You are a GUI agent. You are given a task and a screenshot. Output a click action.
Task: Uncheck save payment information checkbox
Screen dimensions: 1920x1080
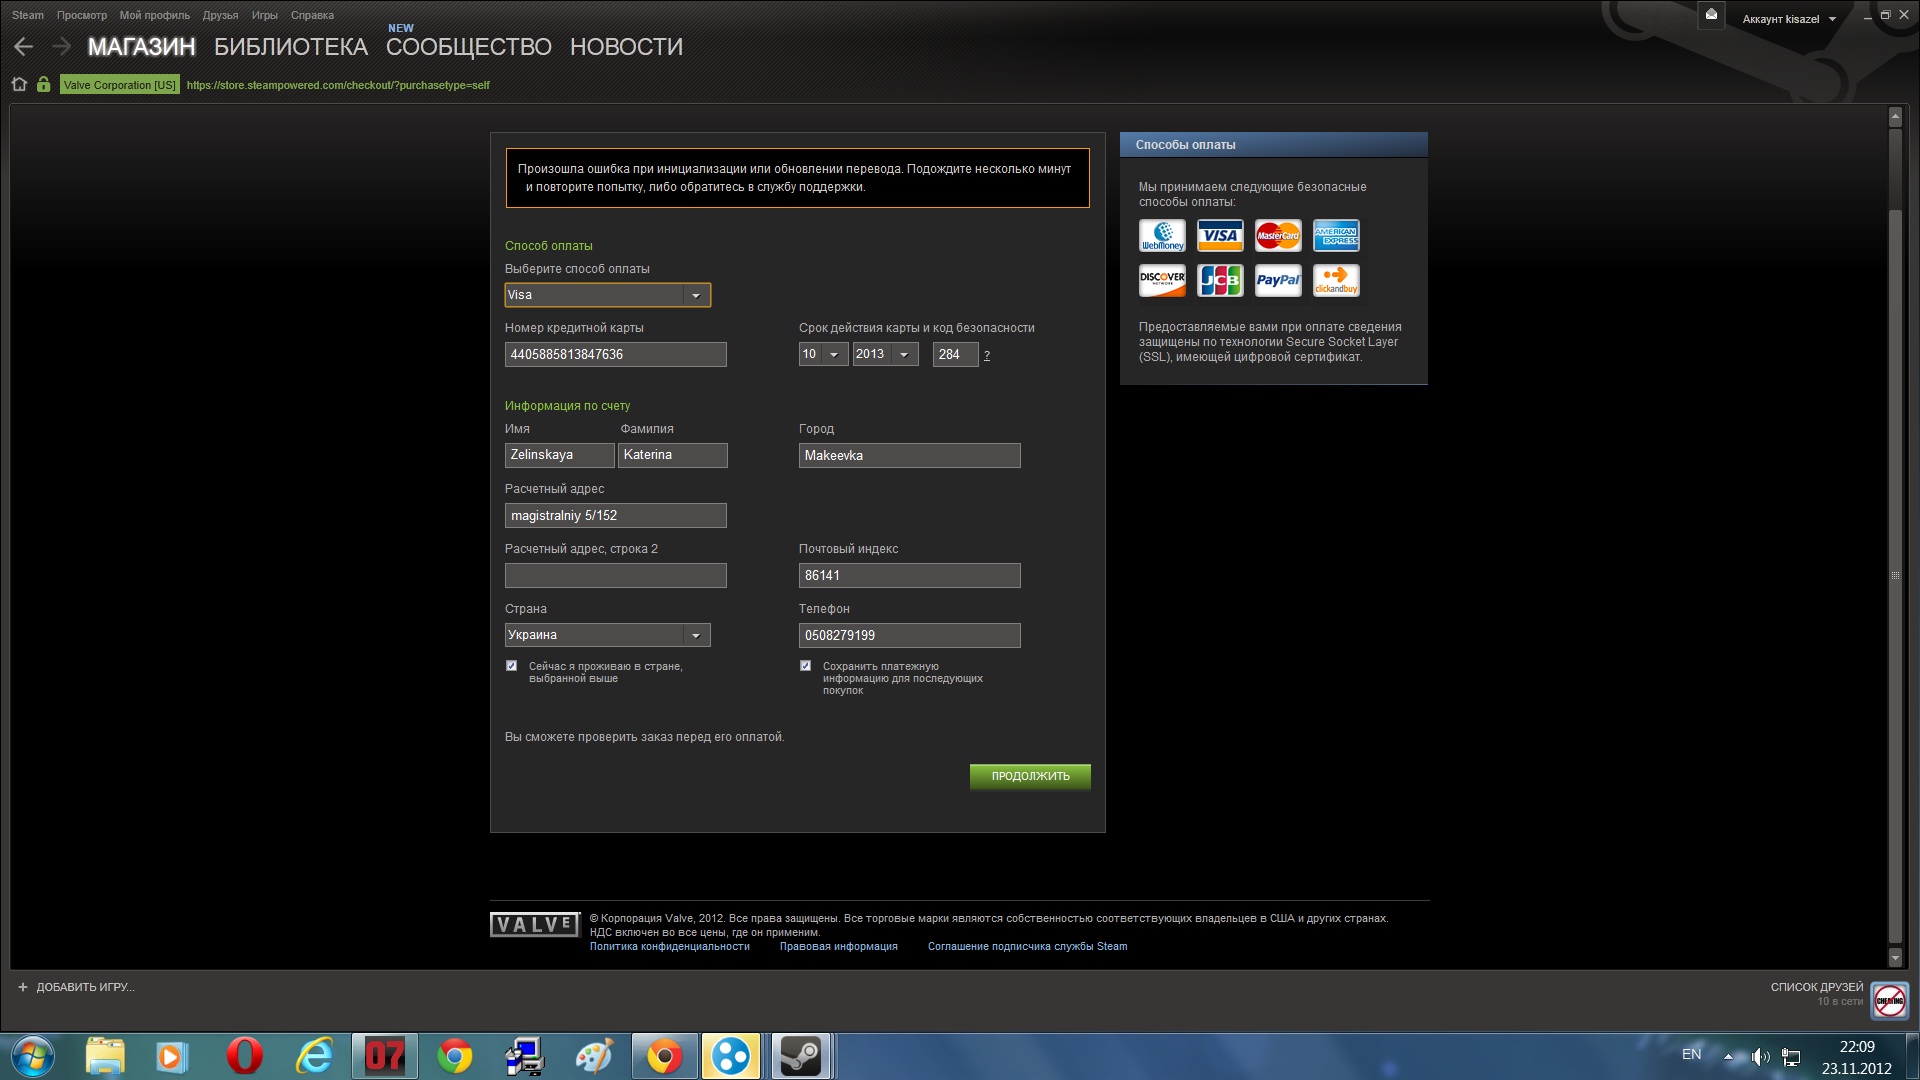806,666
